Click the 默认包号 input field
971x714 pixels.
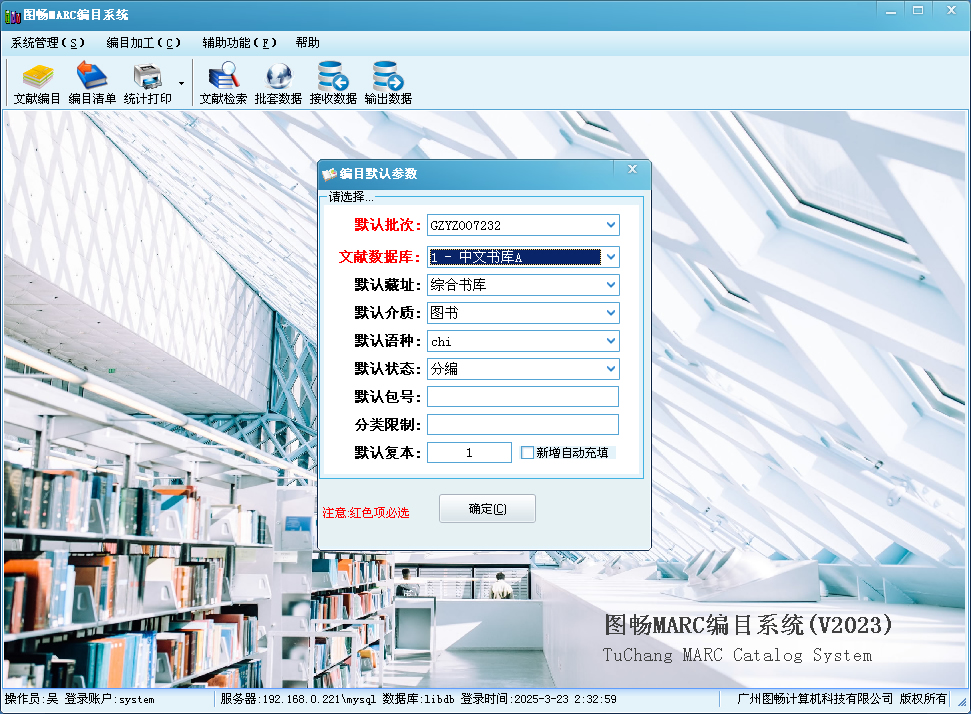(523, 397)
